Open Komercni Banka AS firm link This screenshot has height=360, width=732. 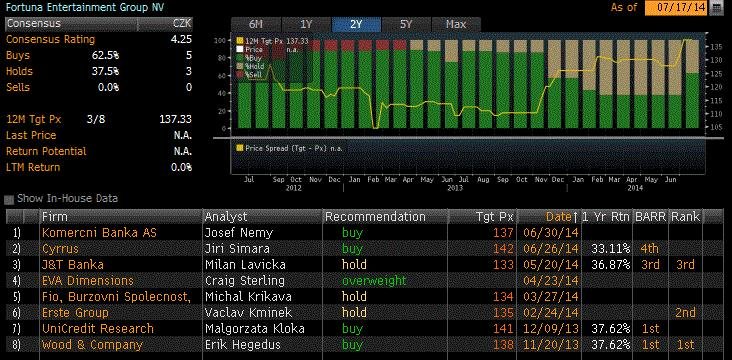99,233
